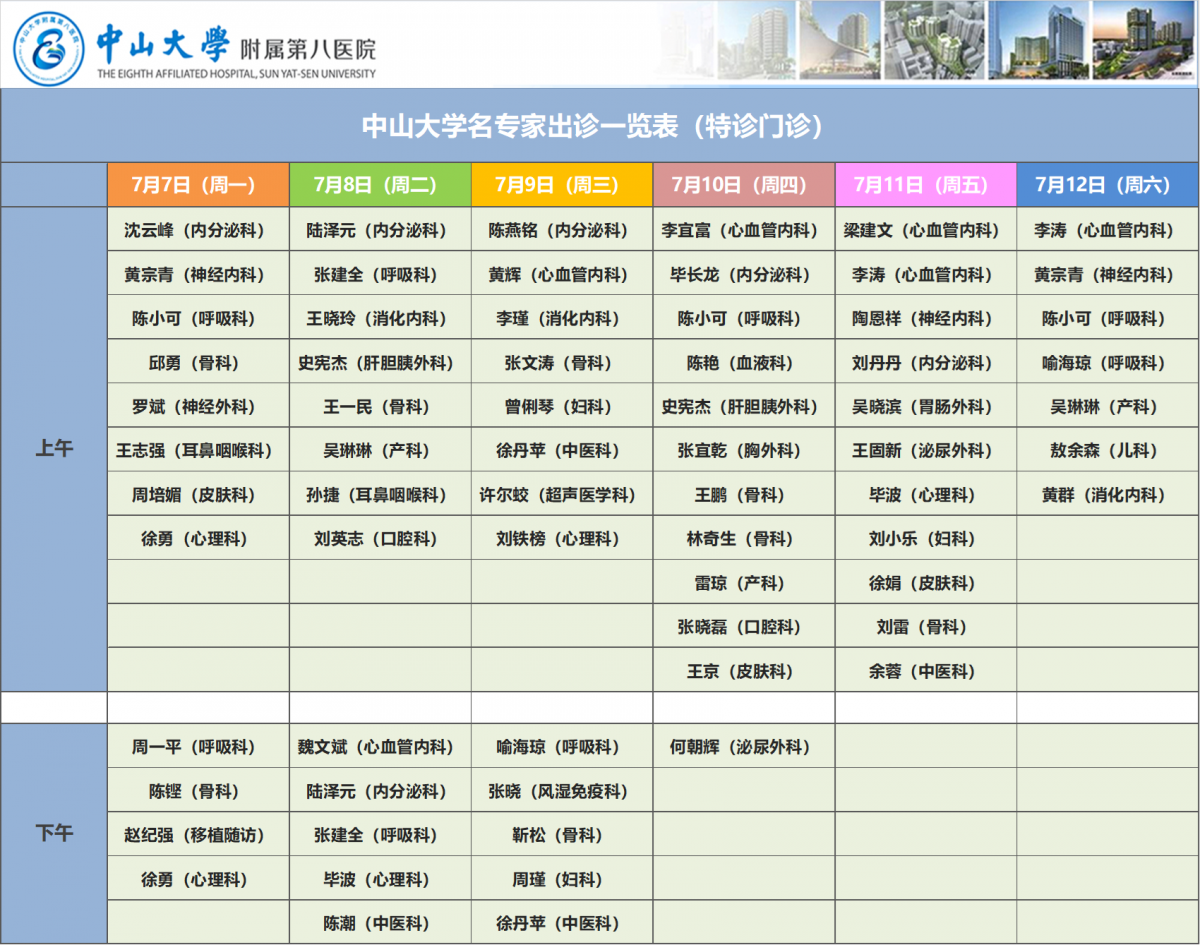
Task: Click the 下午 row header
Action: [54, 833]
